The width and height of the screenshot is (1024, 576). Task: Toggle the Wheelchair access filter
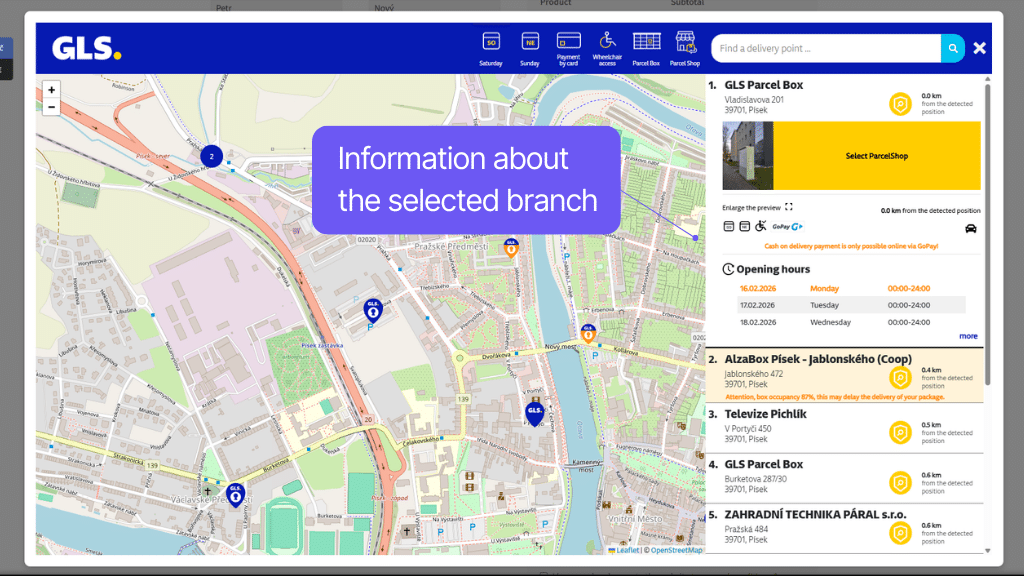(x=607, y=49)
